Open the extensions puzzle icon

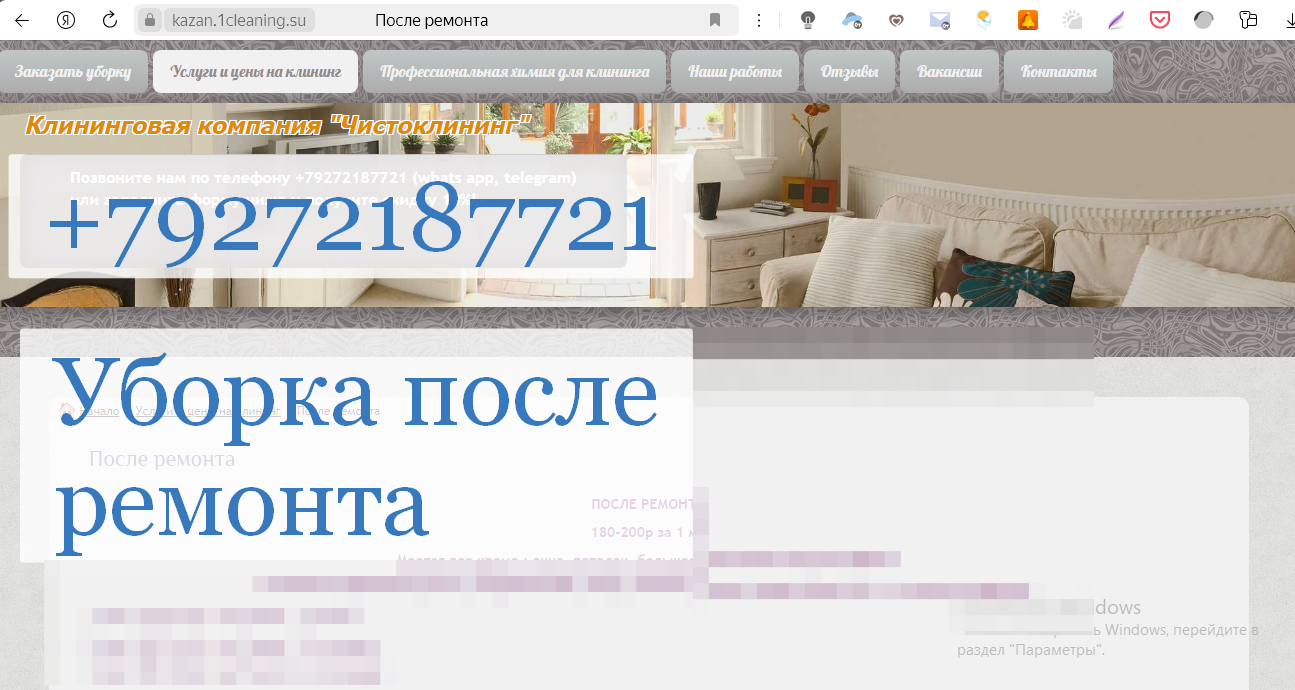click(x=1248, y=20)
